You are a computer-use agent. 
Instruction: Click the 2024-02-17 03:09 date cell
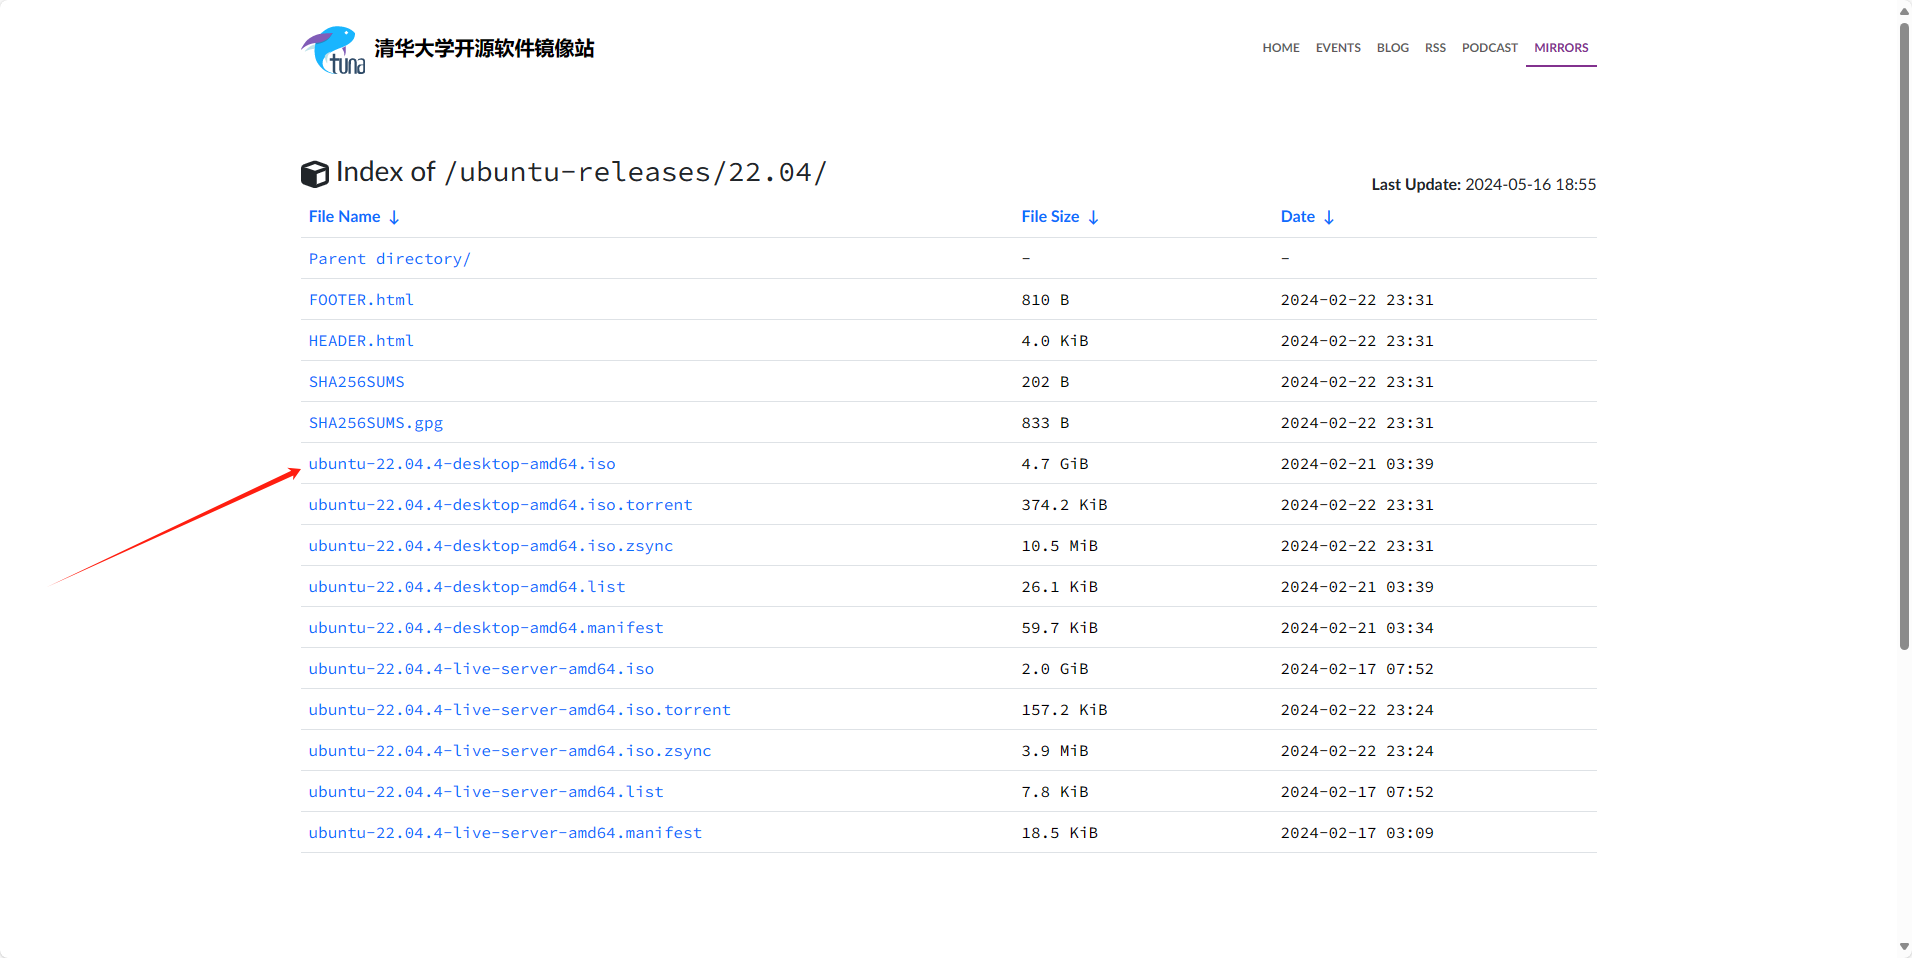click(x=1357, y=833)
